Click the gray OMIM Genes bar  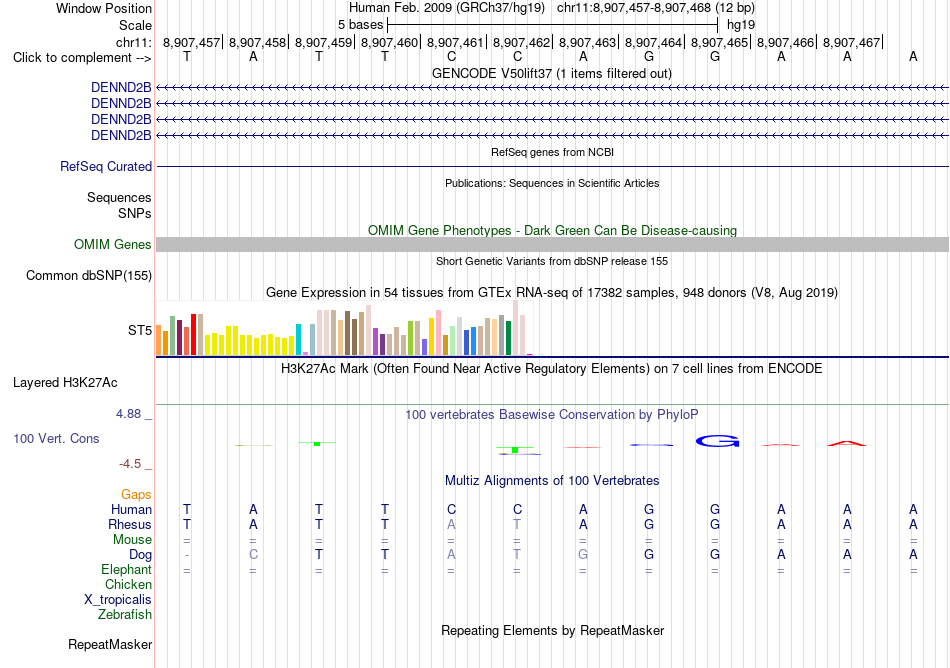552,245
